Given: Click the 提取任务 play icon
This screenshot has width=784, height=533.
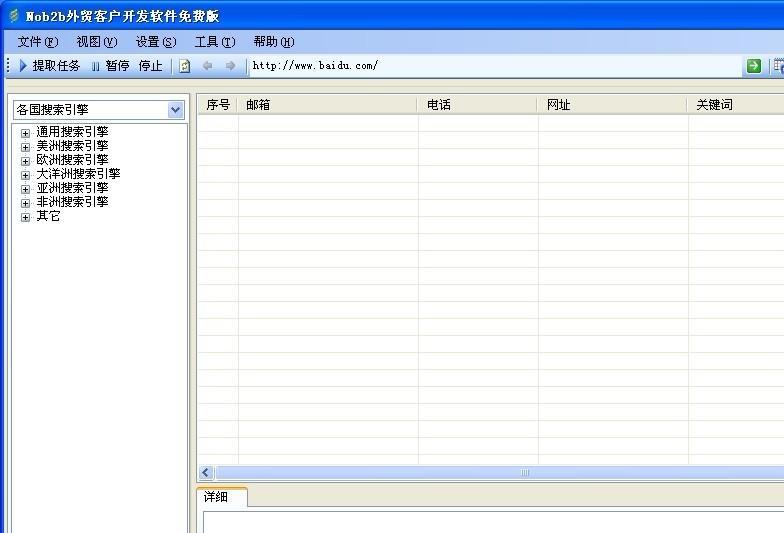Looking at the screenshot, I should [22, 66].
